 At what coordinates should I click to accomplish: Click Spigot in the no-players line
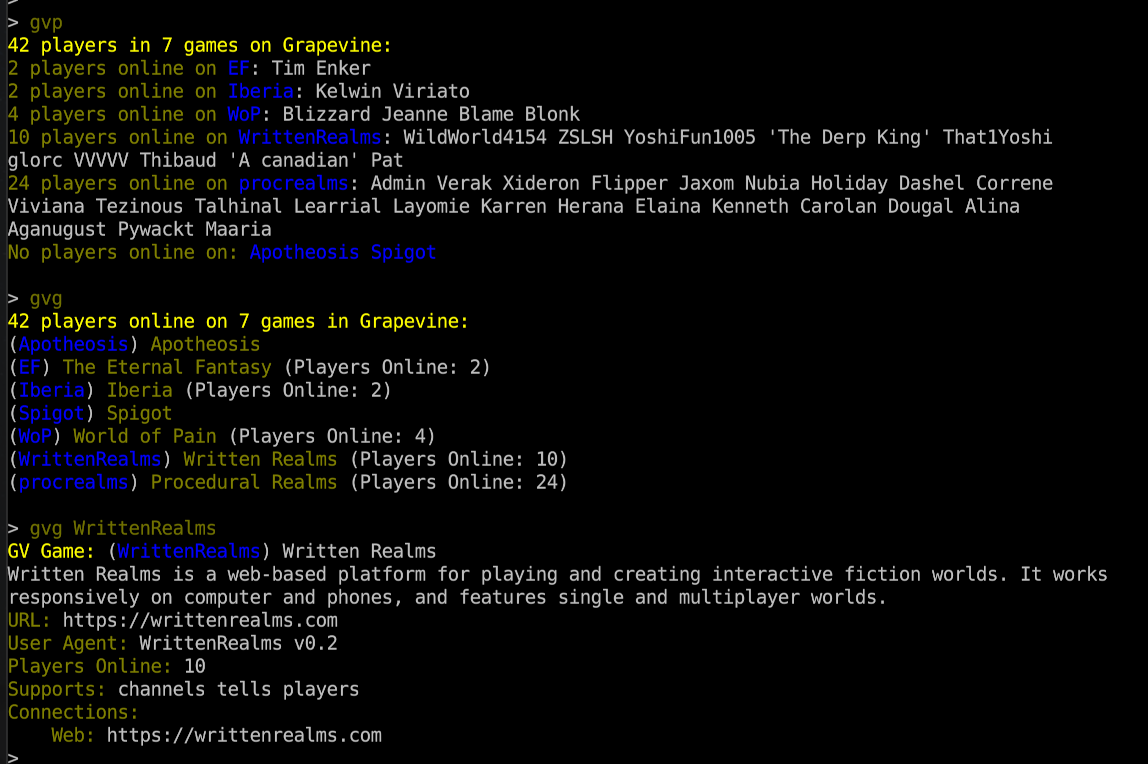[404, 252]
